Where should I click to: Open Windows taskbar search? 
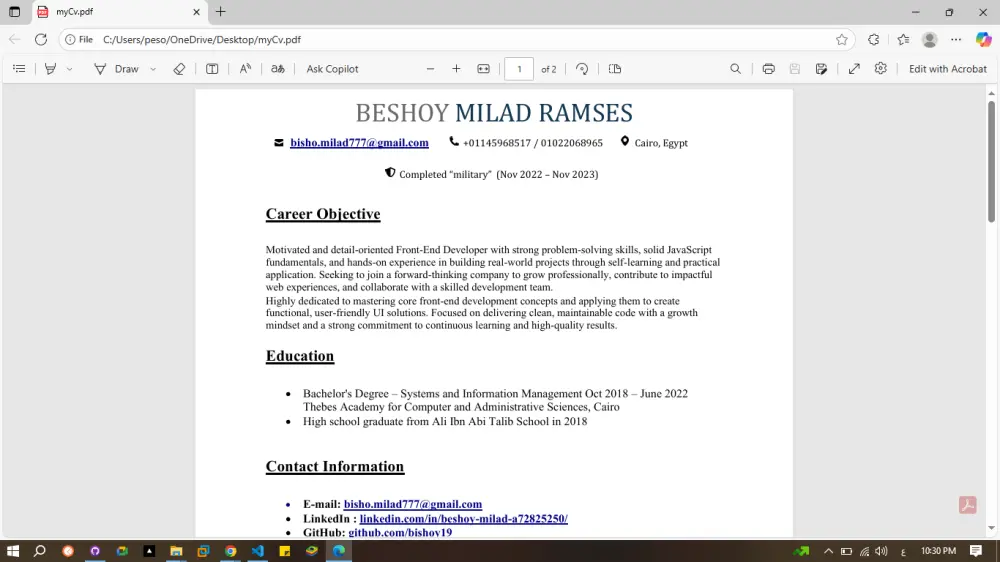pyautogui.click(x=40, y=551)
